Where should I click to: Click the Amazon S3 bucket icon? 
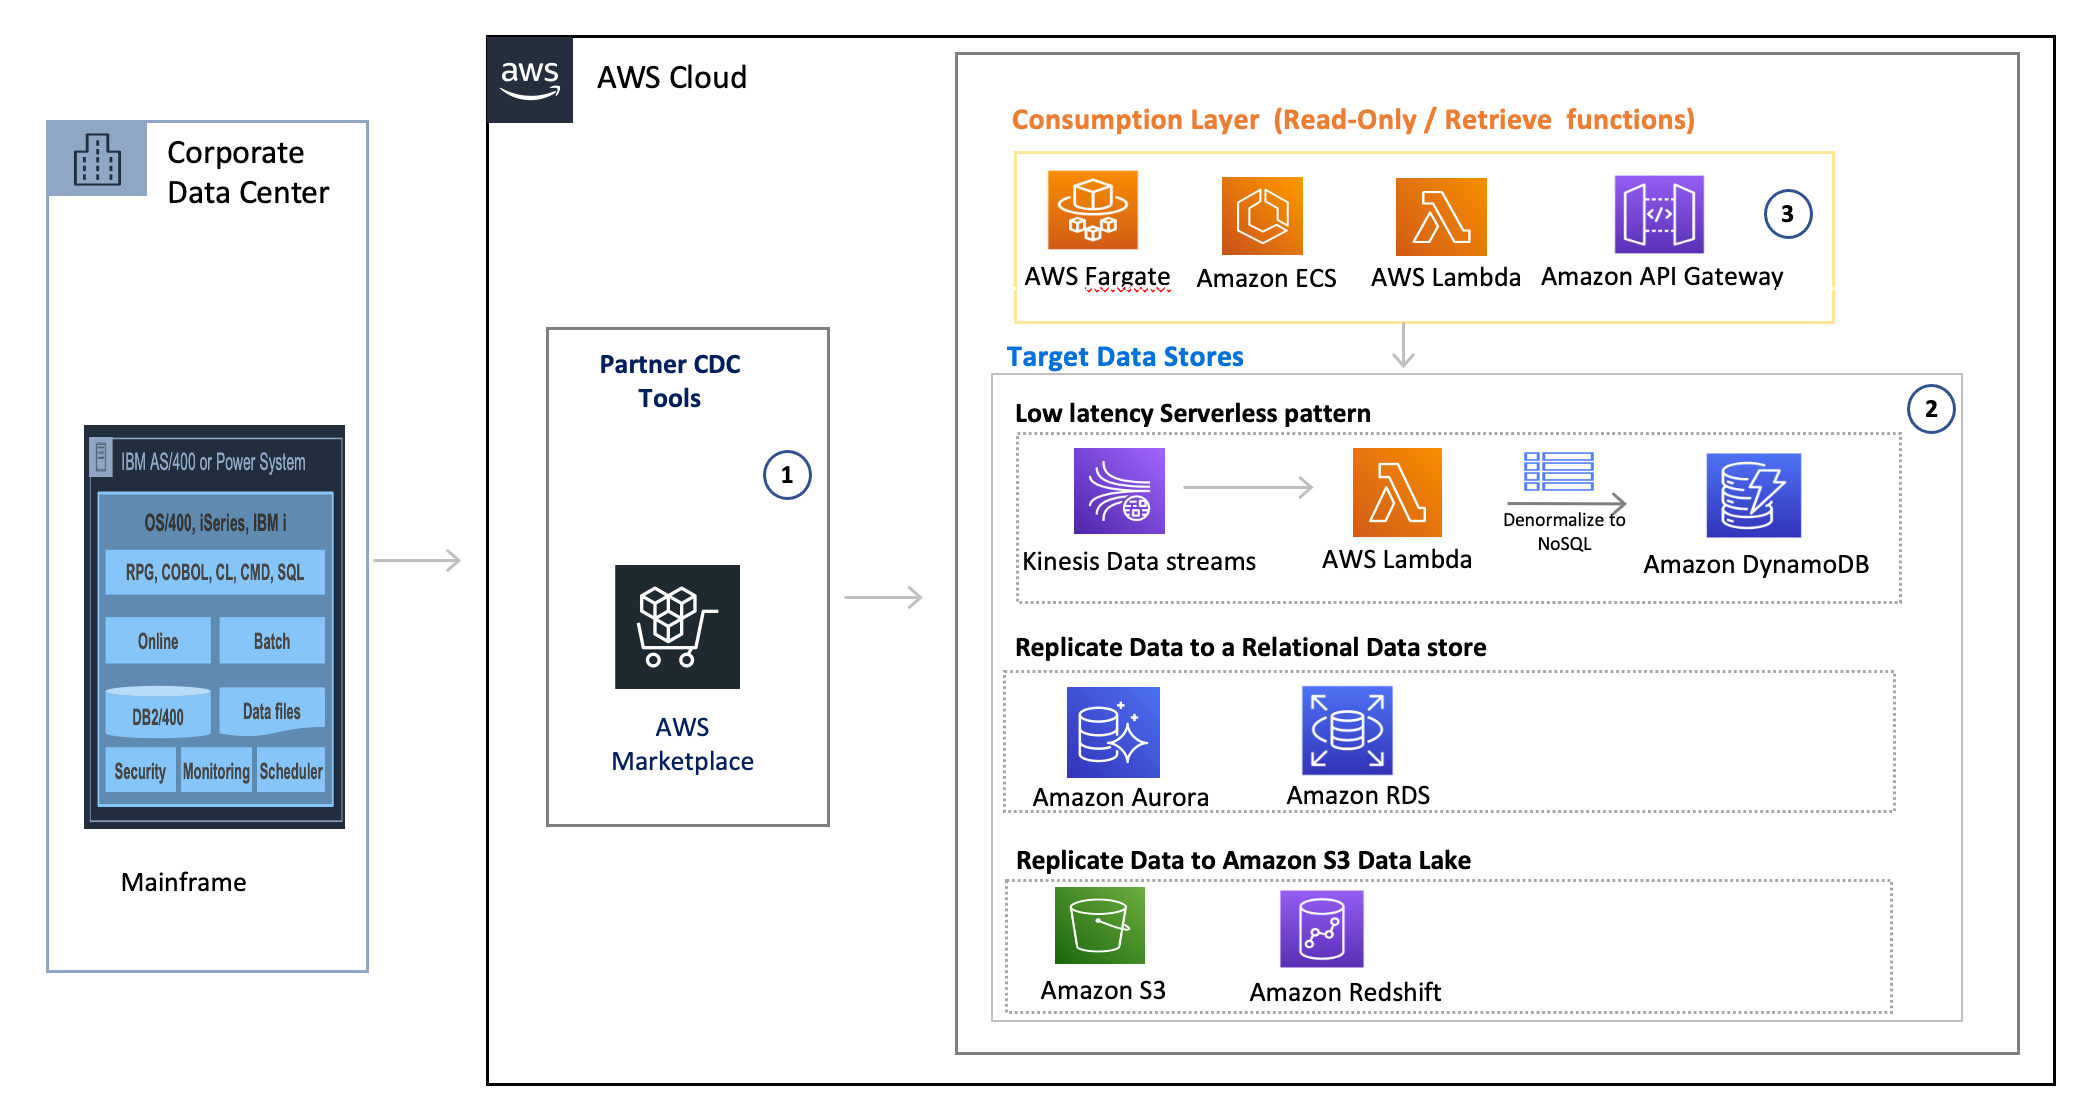[x=1099, y=928]
